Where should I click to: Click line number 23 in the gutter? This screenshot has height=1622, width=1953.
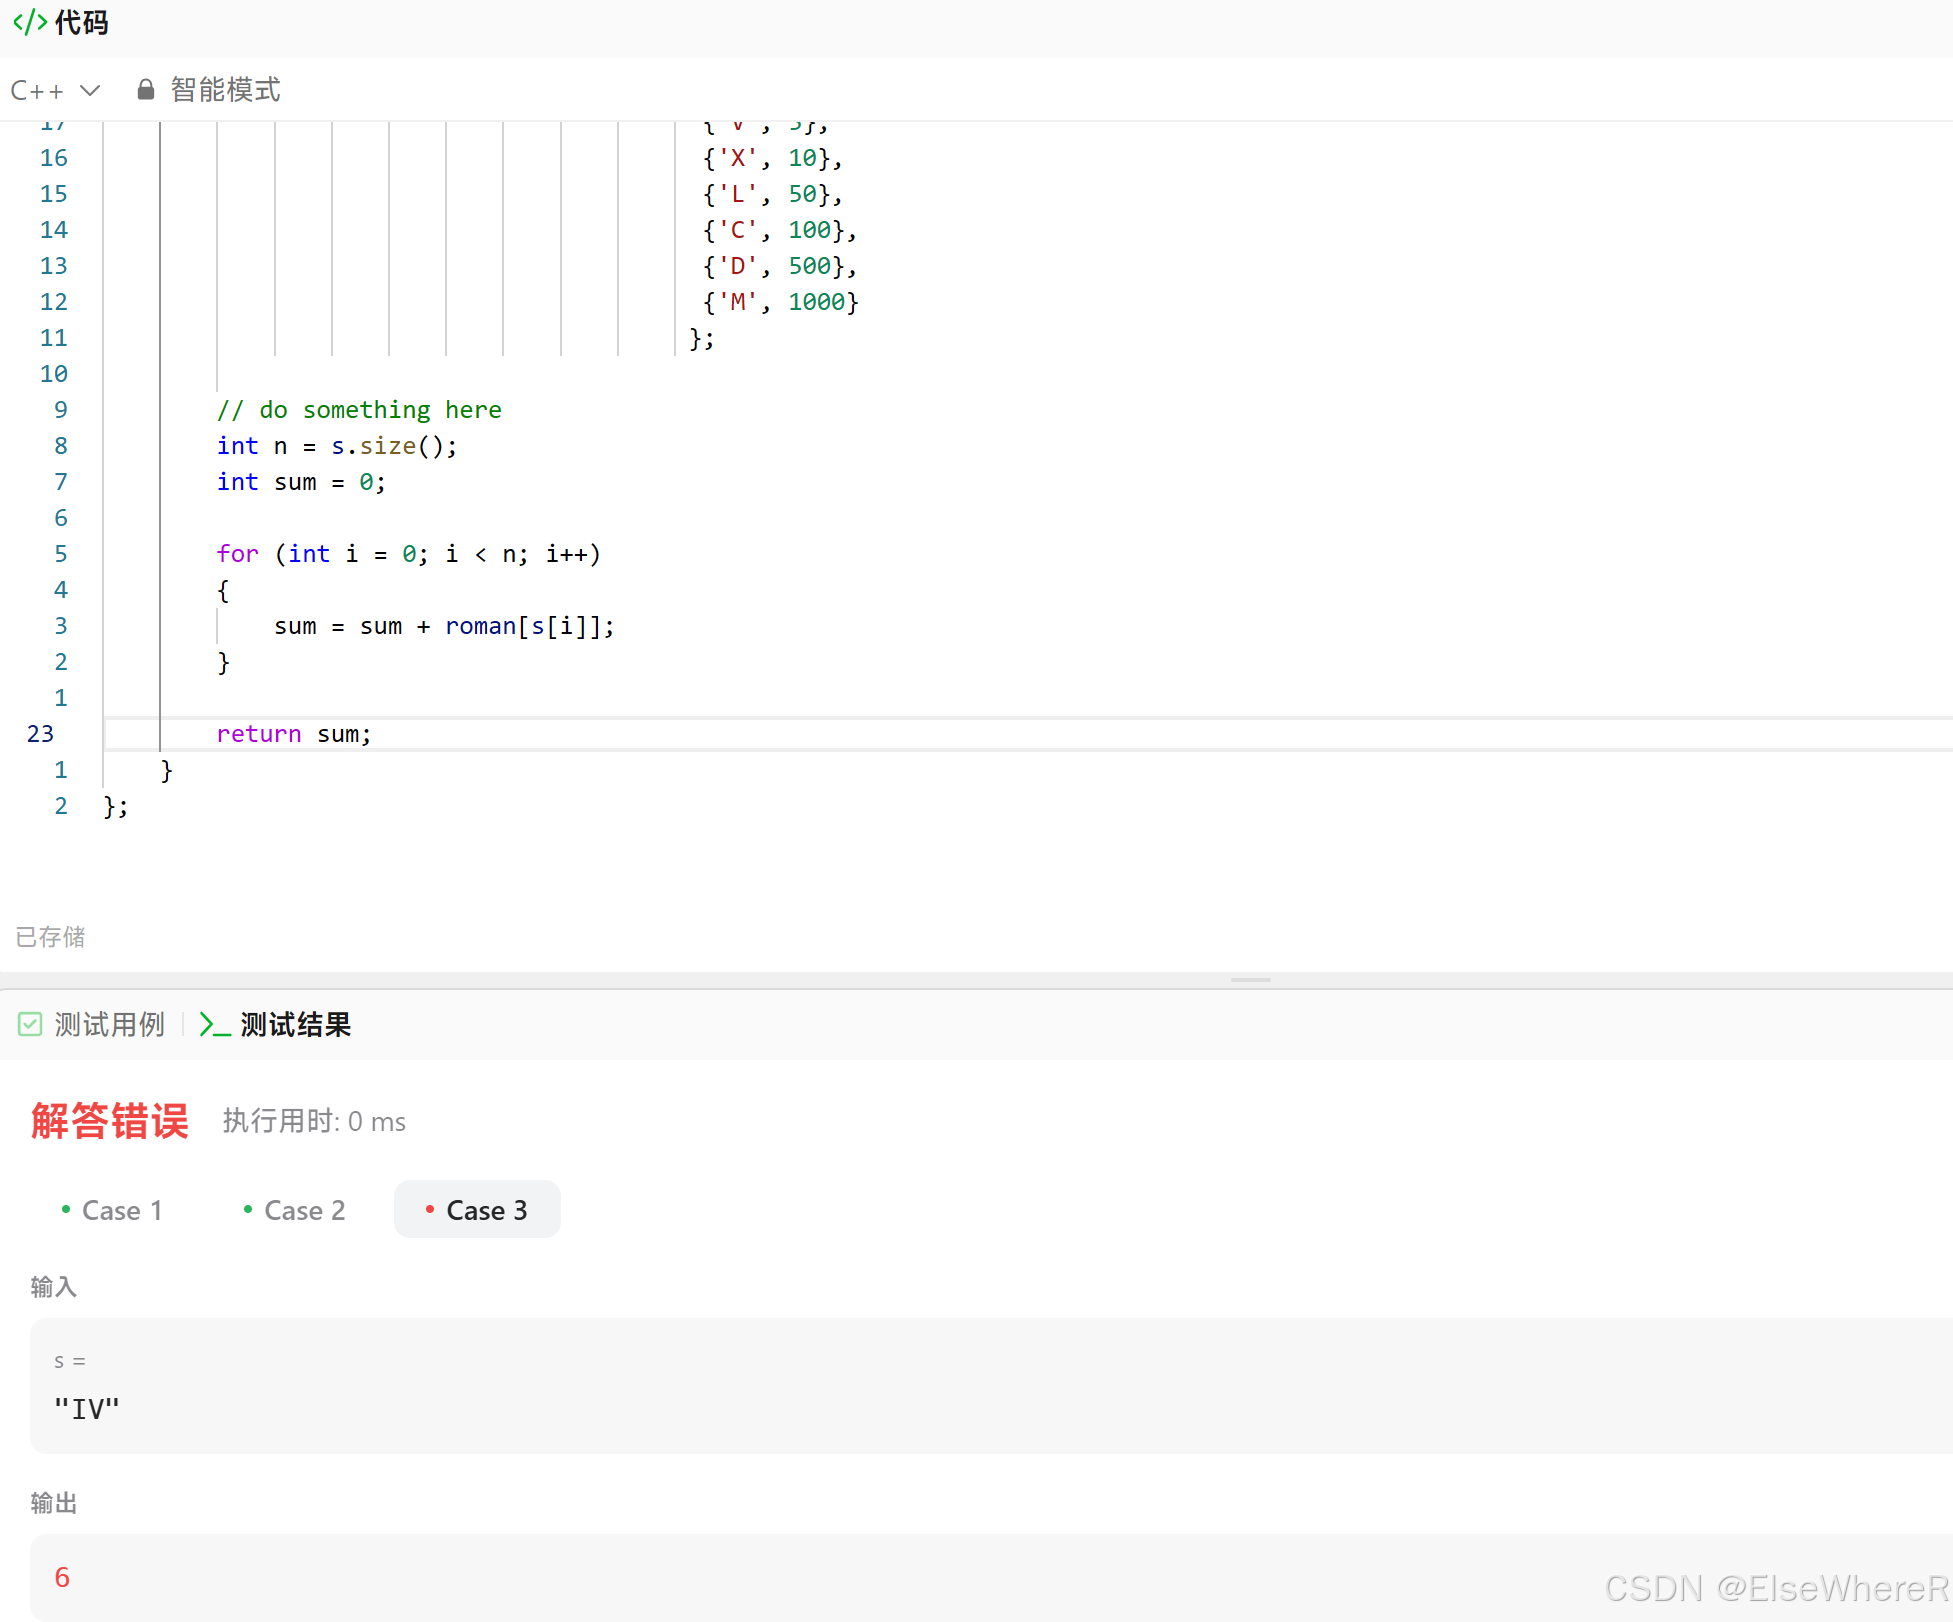point(40,734)
